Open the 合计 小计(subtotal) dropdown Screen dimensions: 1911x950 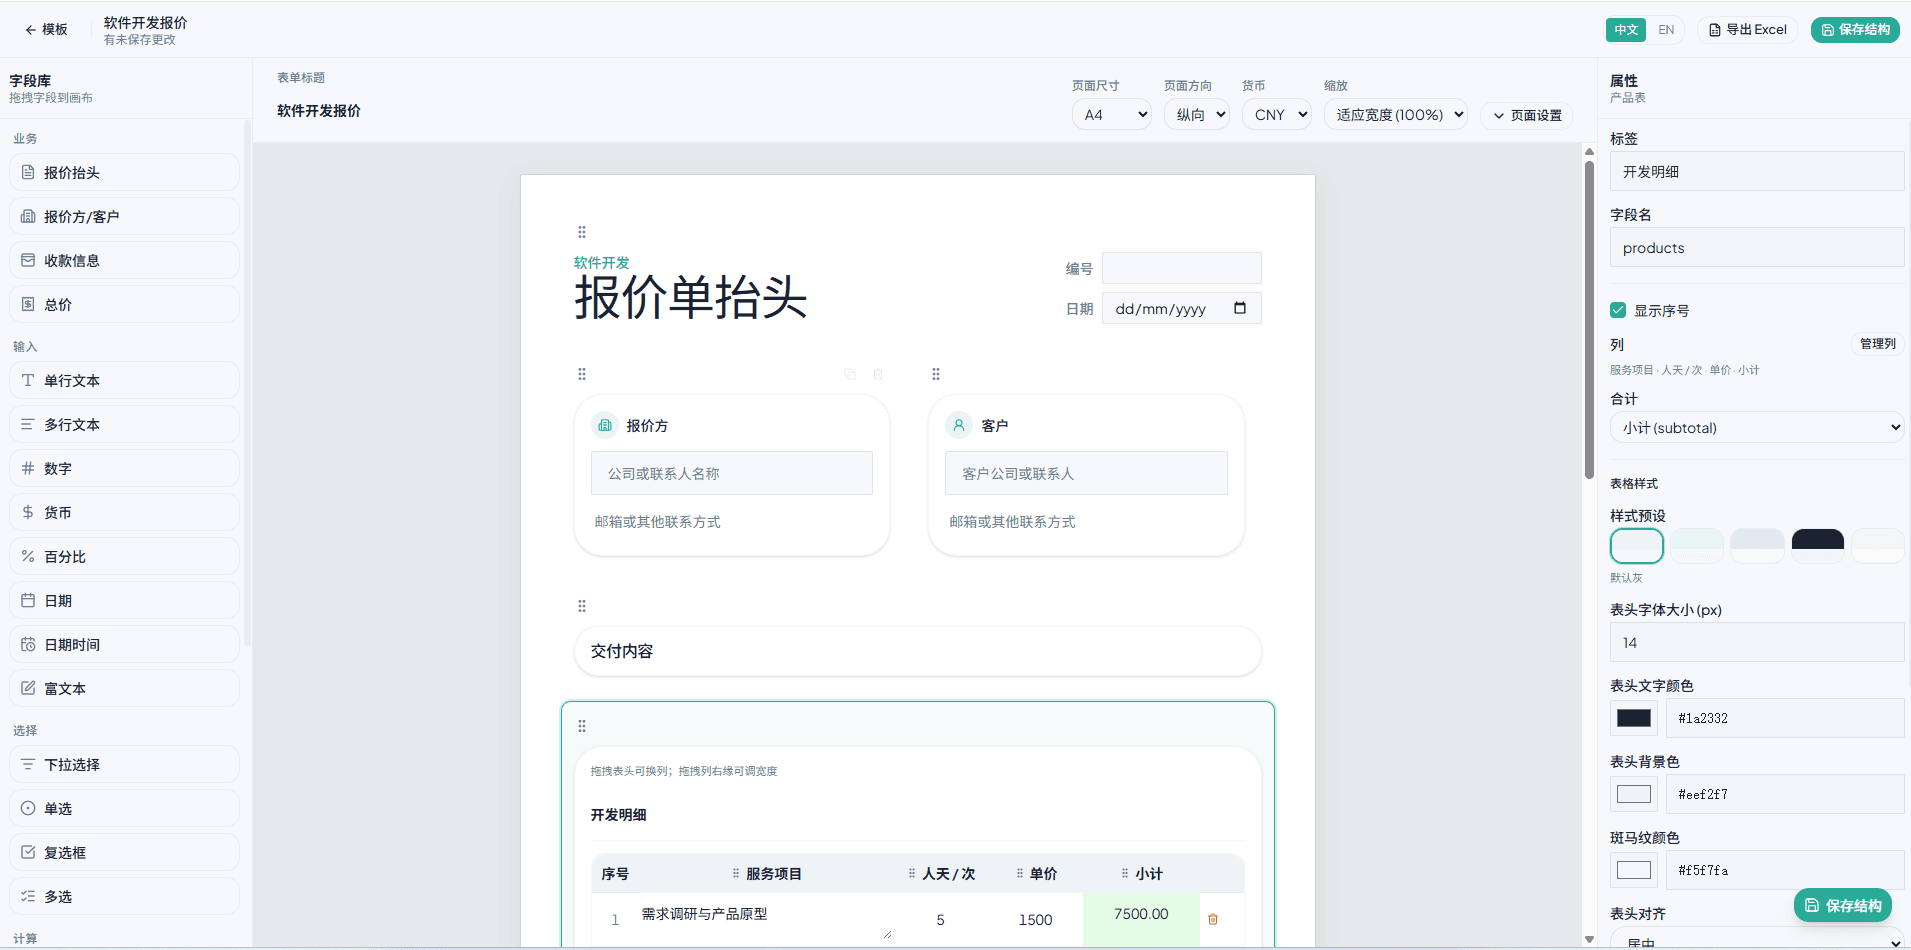click(1757, 427)
